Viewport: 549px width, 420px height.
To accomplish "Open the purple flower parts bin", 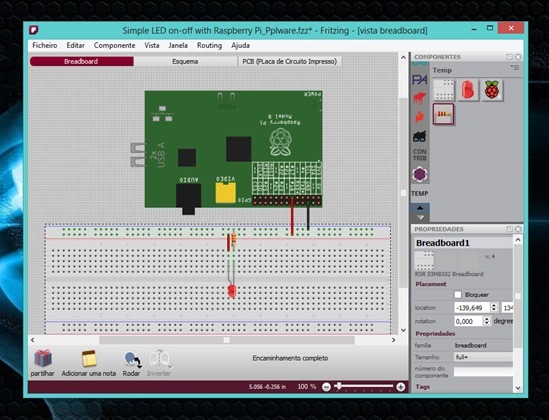I will (x=419, y=174).
